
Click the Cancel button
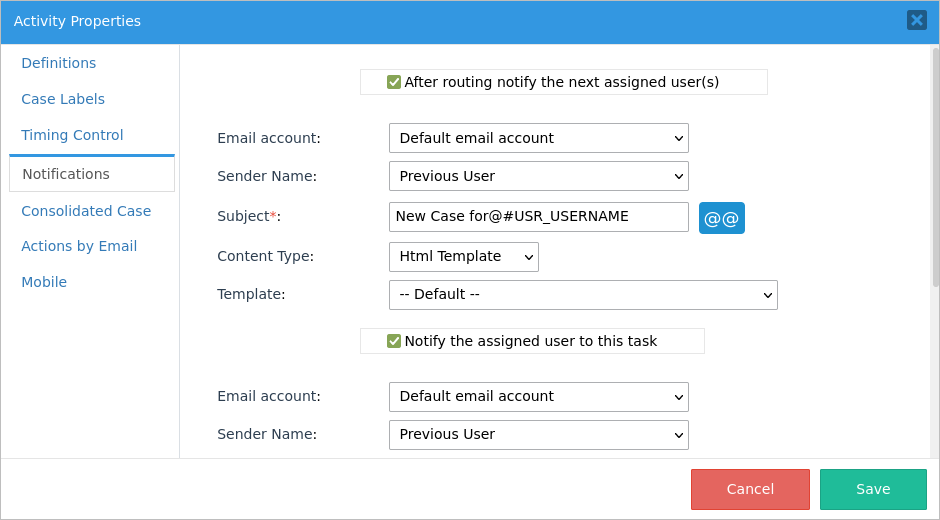click(x=750, y=489)
